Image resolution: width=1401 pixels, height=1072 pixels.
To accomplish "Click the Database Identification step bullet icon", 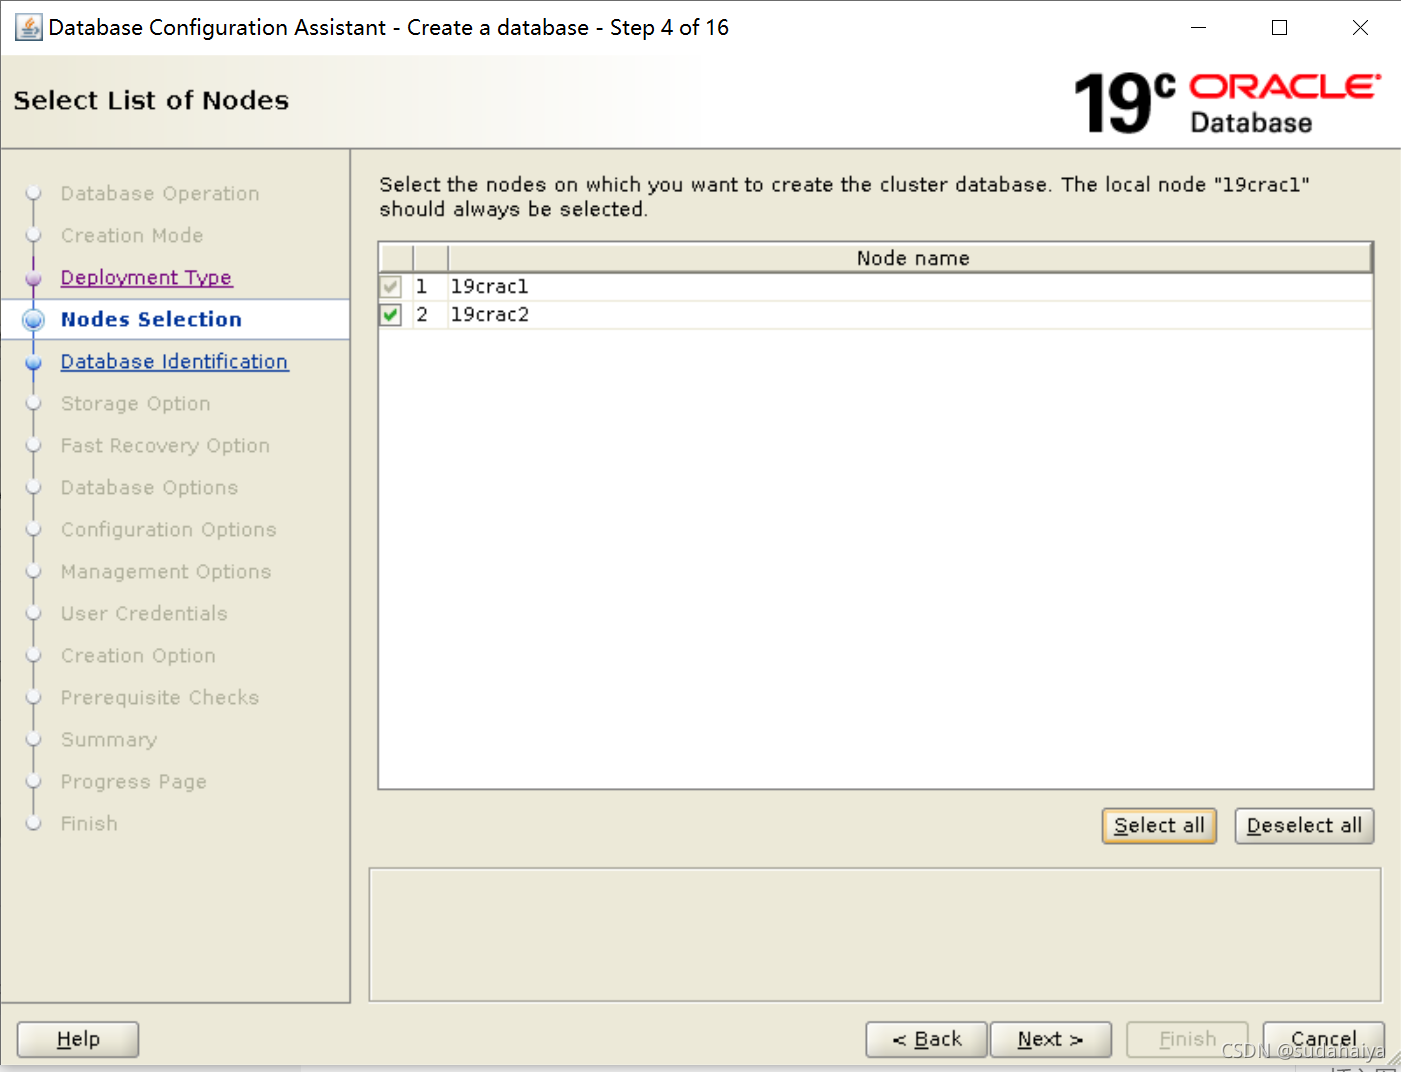I will coord(34,362).
